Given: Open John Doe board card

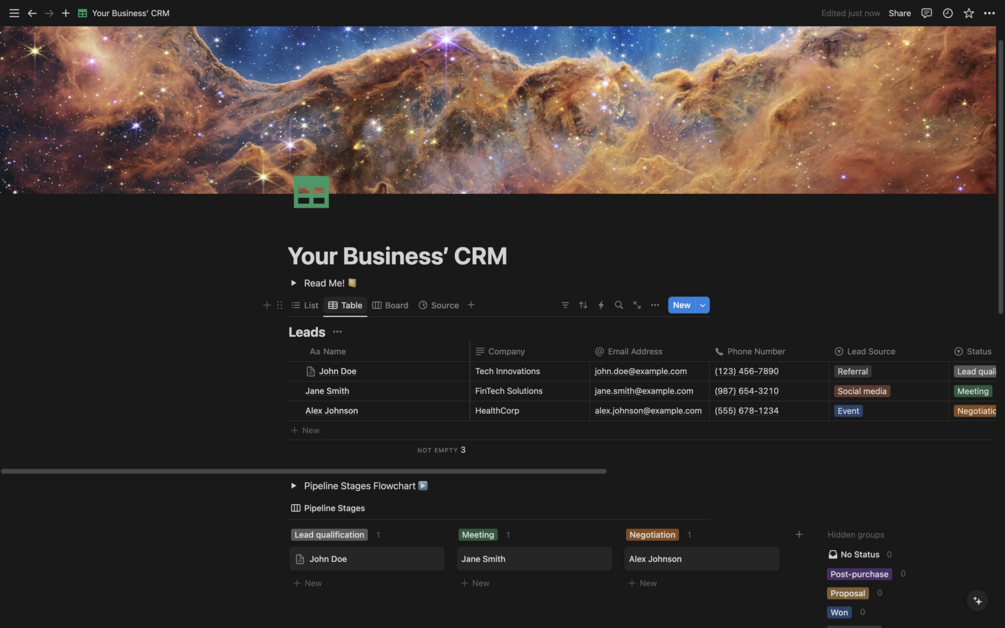Looking at the screenshot, I should click(367, 559).
